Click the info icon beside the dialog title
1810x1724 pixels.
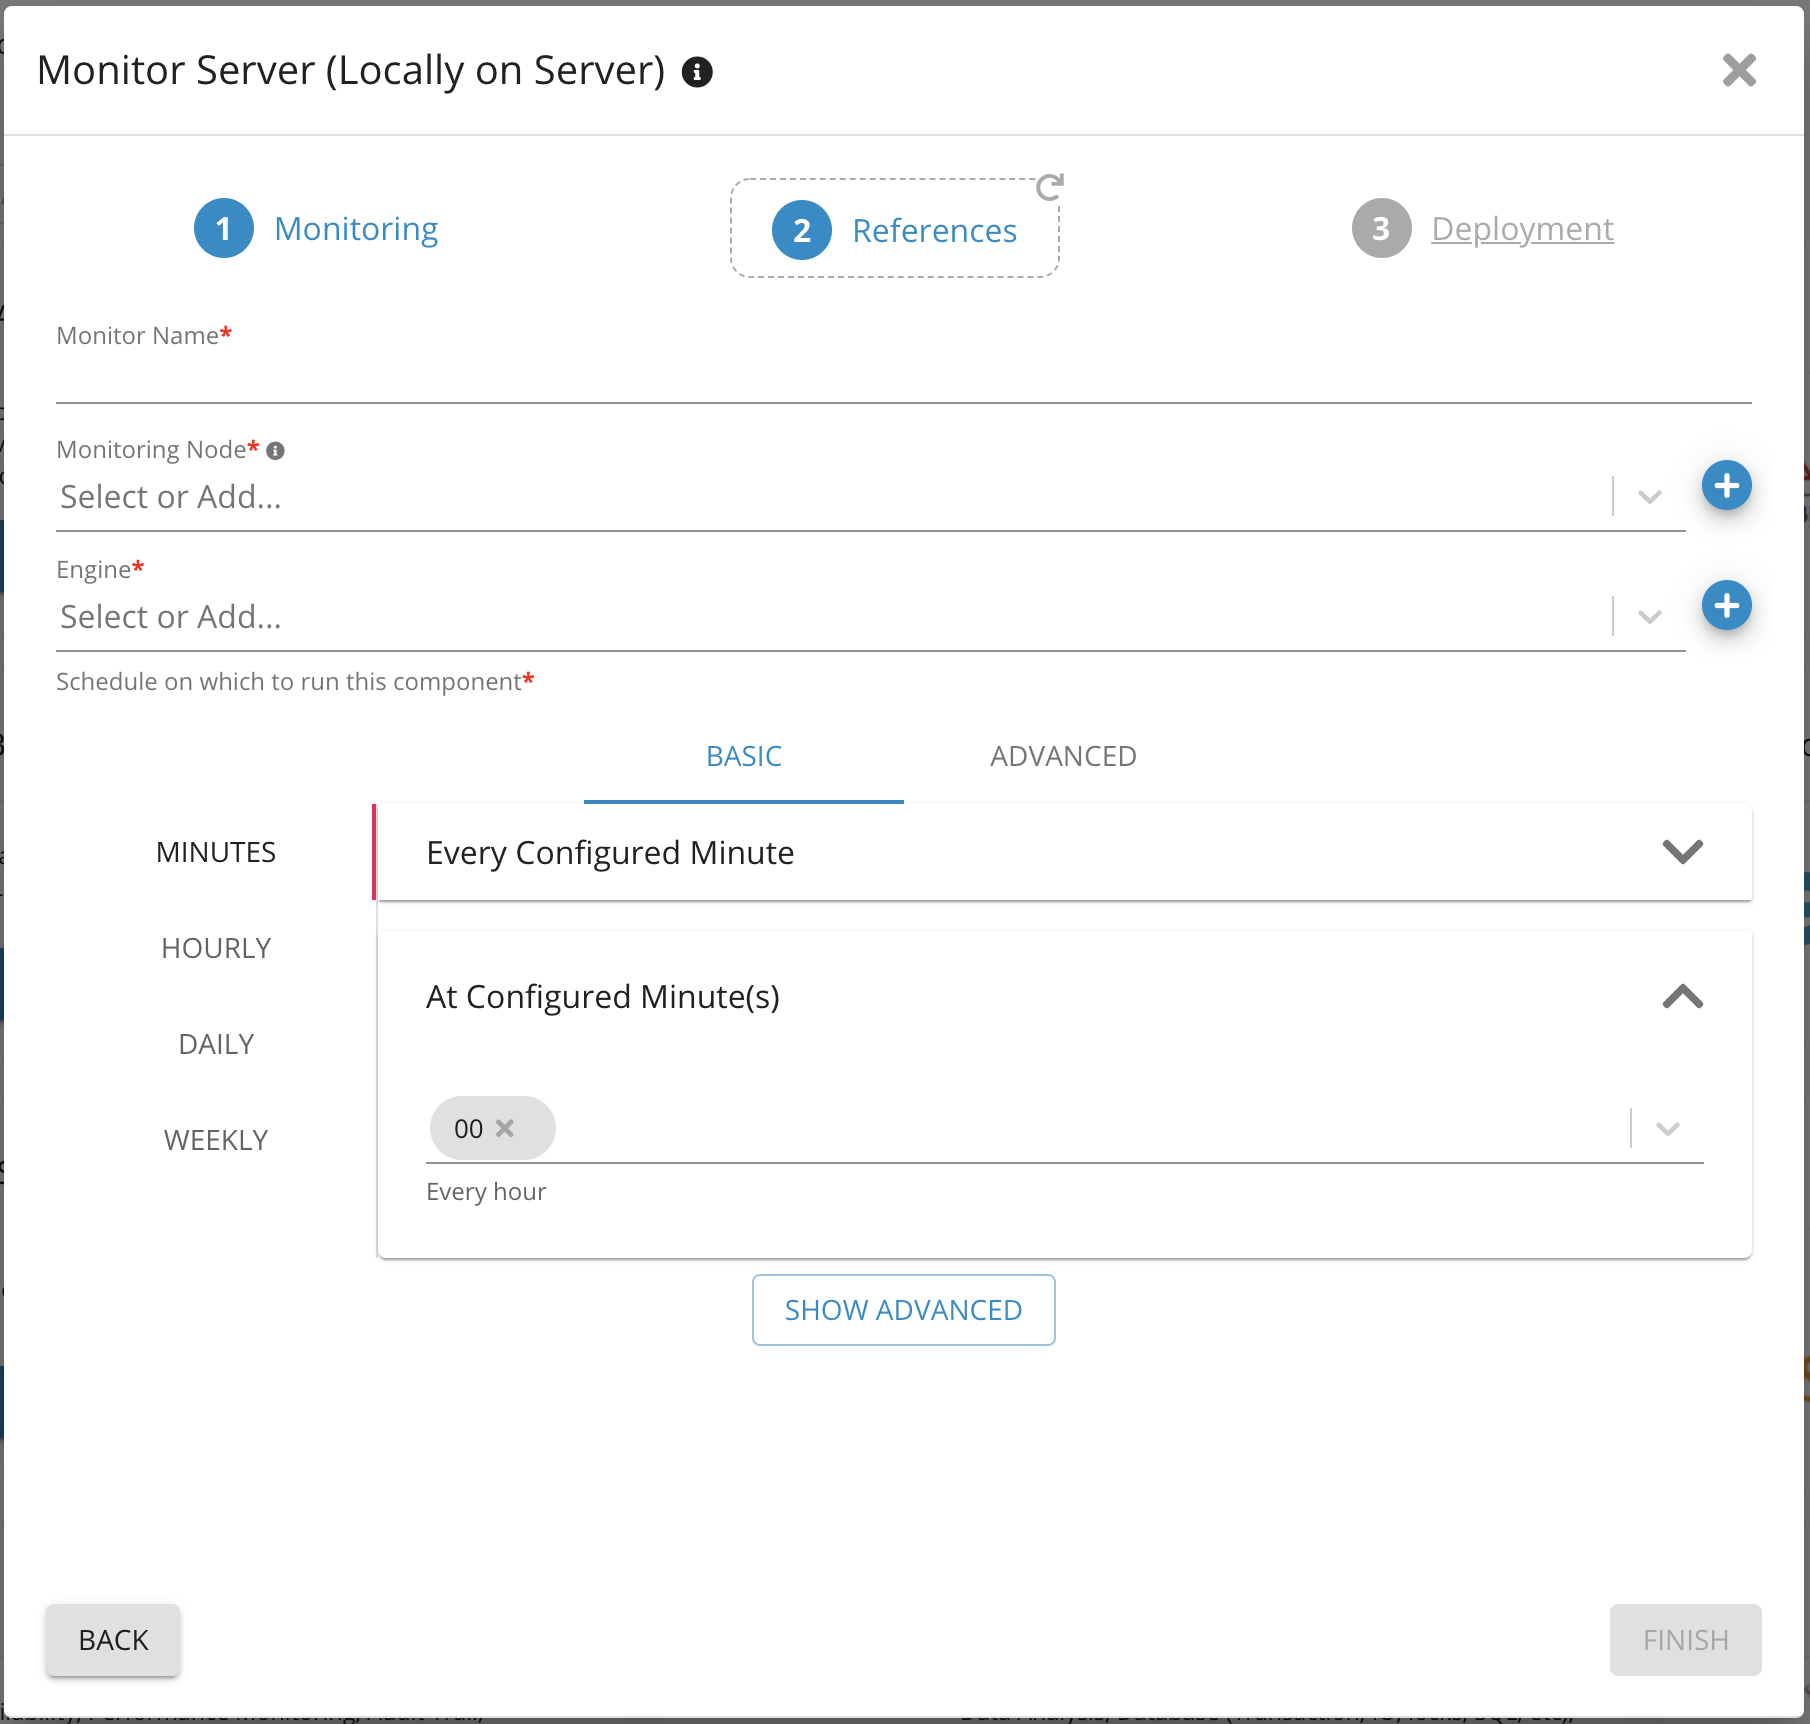(697, 72)
